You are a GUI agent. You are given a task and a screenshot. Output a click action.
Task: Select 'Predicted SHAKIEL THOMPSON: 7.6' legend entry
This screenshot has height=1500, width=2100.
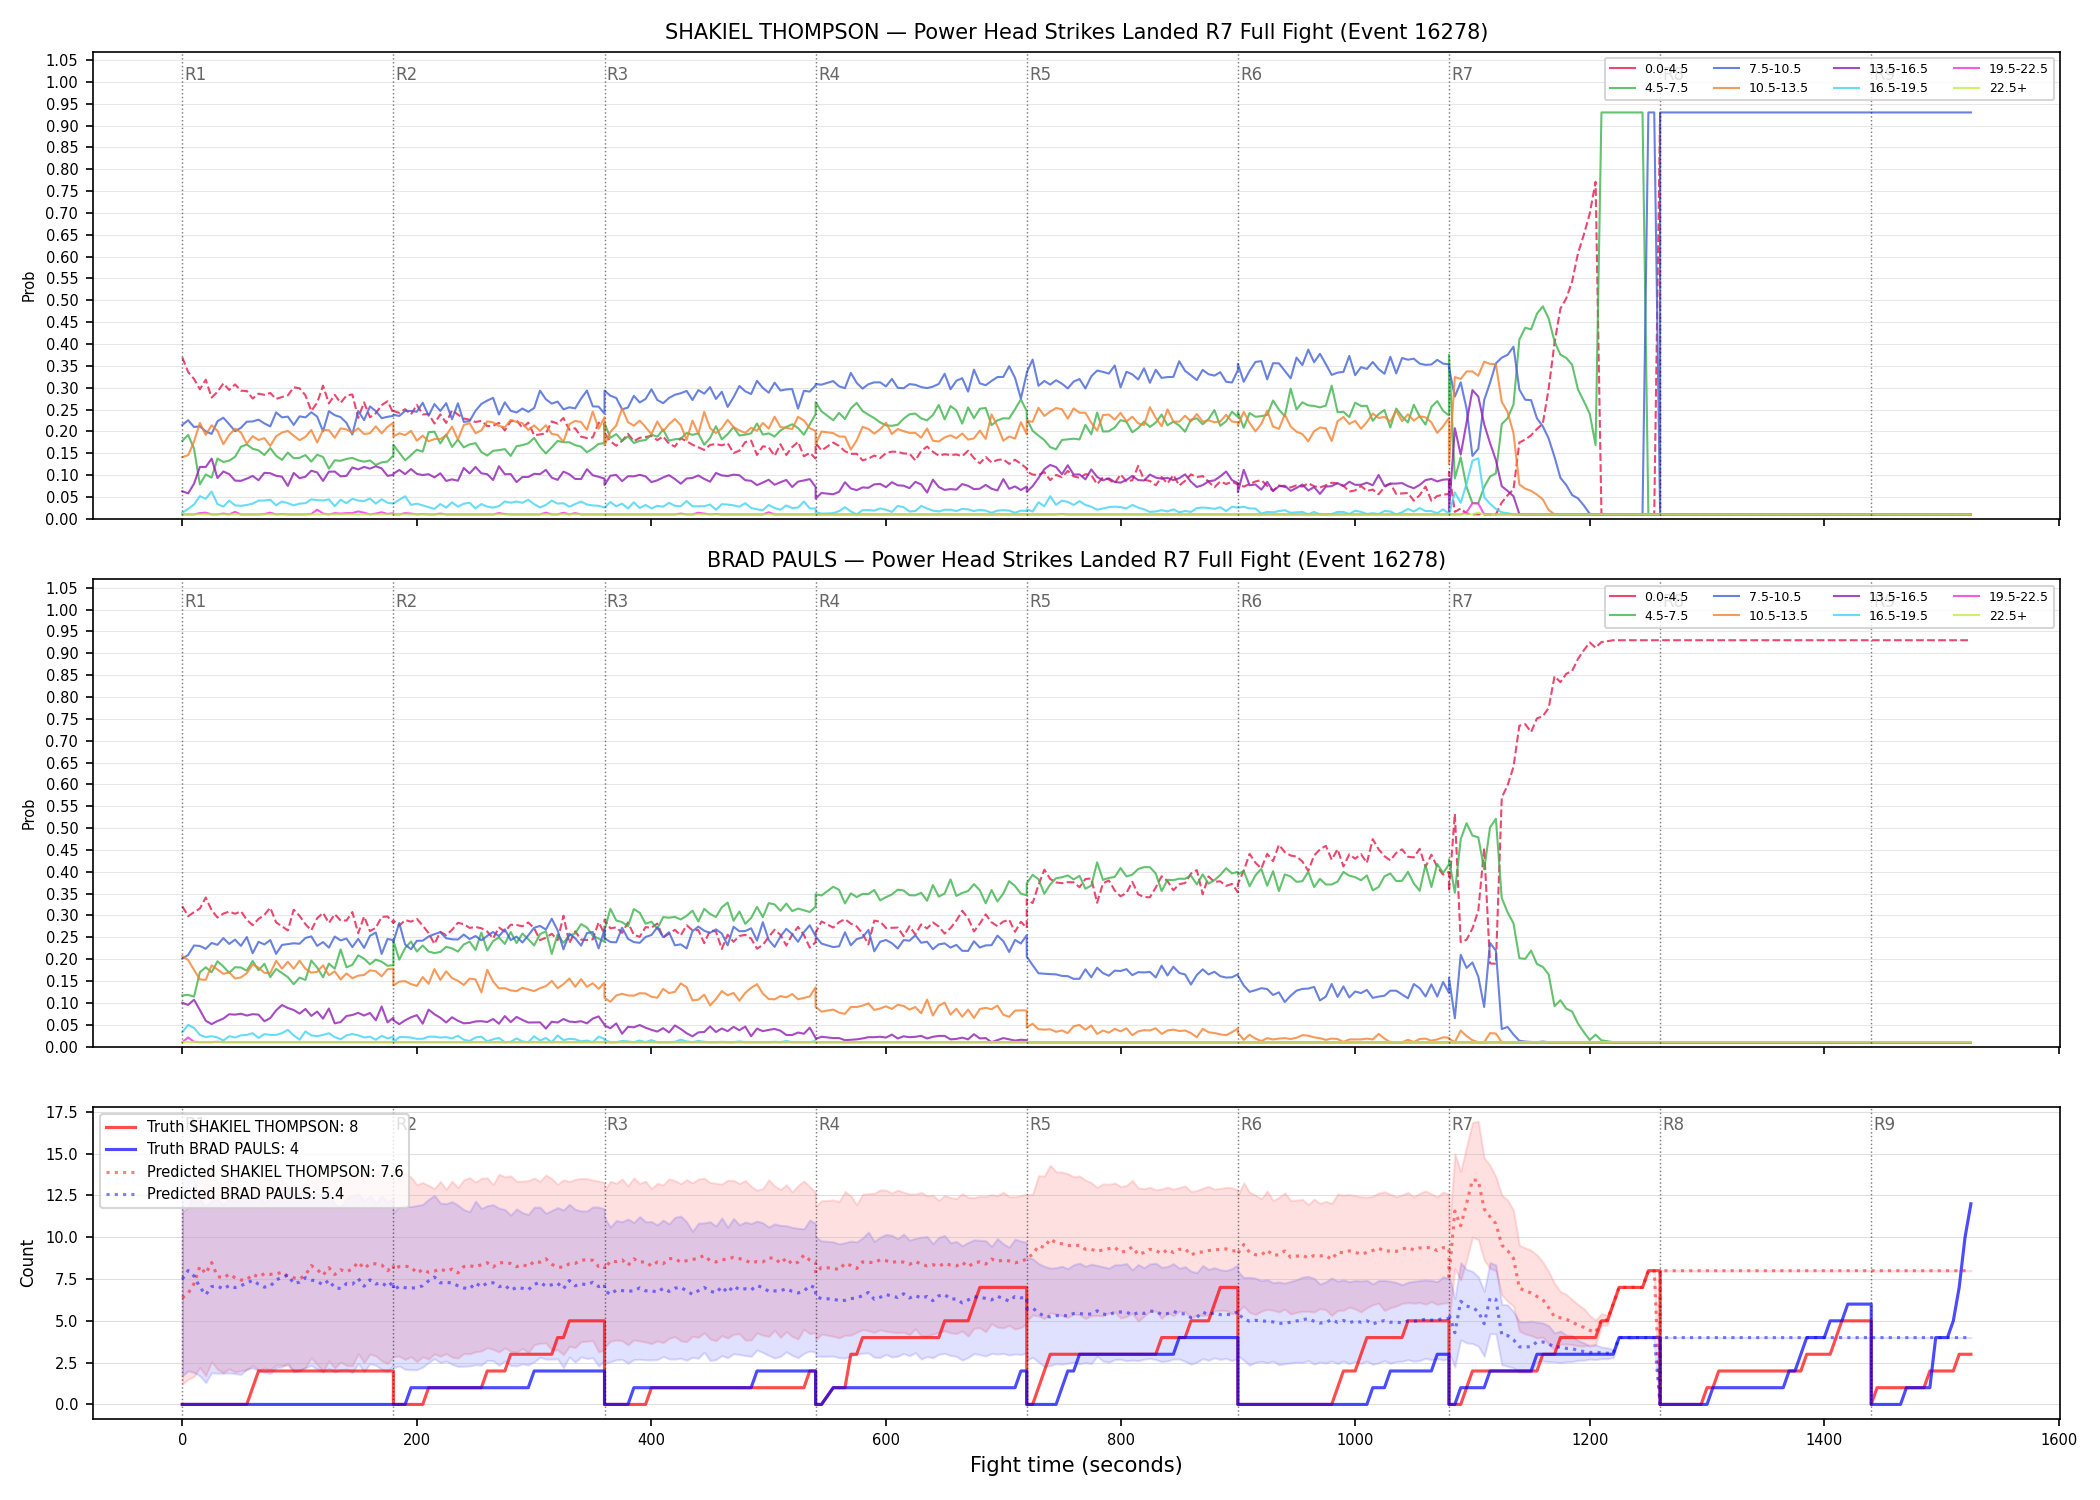coord(255,1171)
